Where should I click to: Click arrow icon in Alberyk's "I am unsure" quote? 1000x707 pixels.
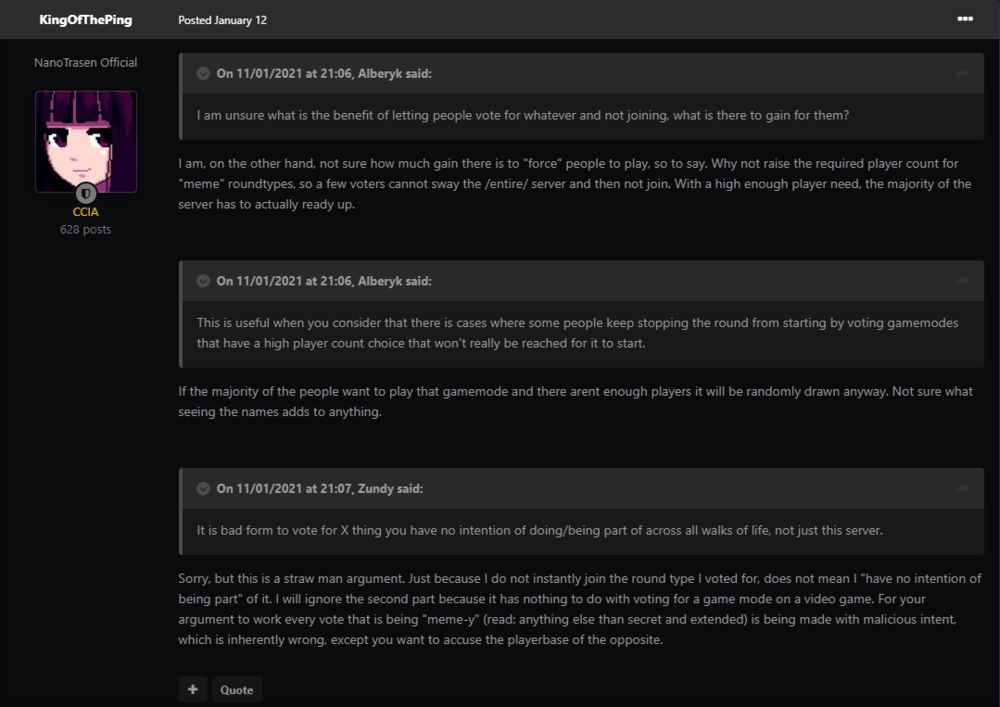(x=962, y=74)
